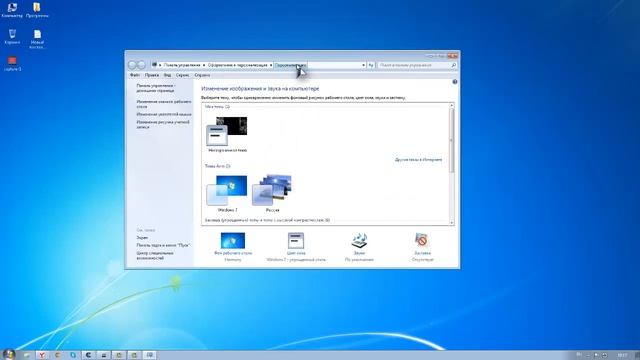This screenshot has height=360, width=640.
Task: Go back with the Back arrow button
Action: click(132, 65)
